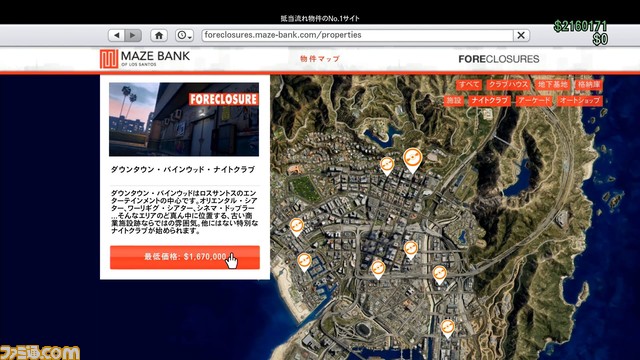
Task: Click the foreclosures.maze-bank.com address field
Action: click(358, 35)
